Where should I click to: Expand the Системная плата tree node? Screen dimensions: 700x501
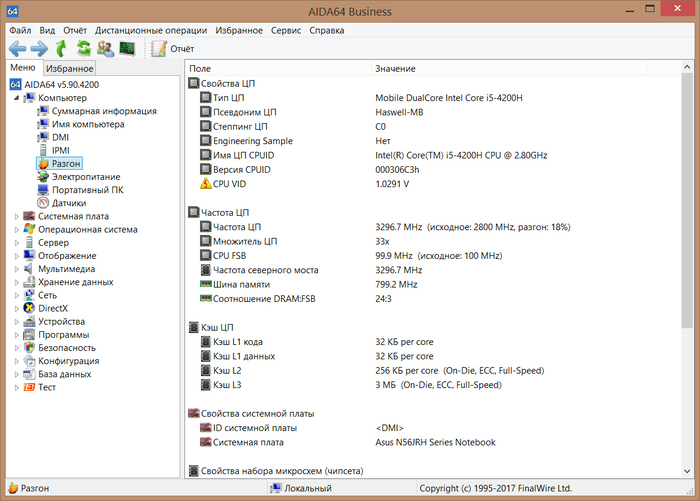16,216
